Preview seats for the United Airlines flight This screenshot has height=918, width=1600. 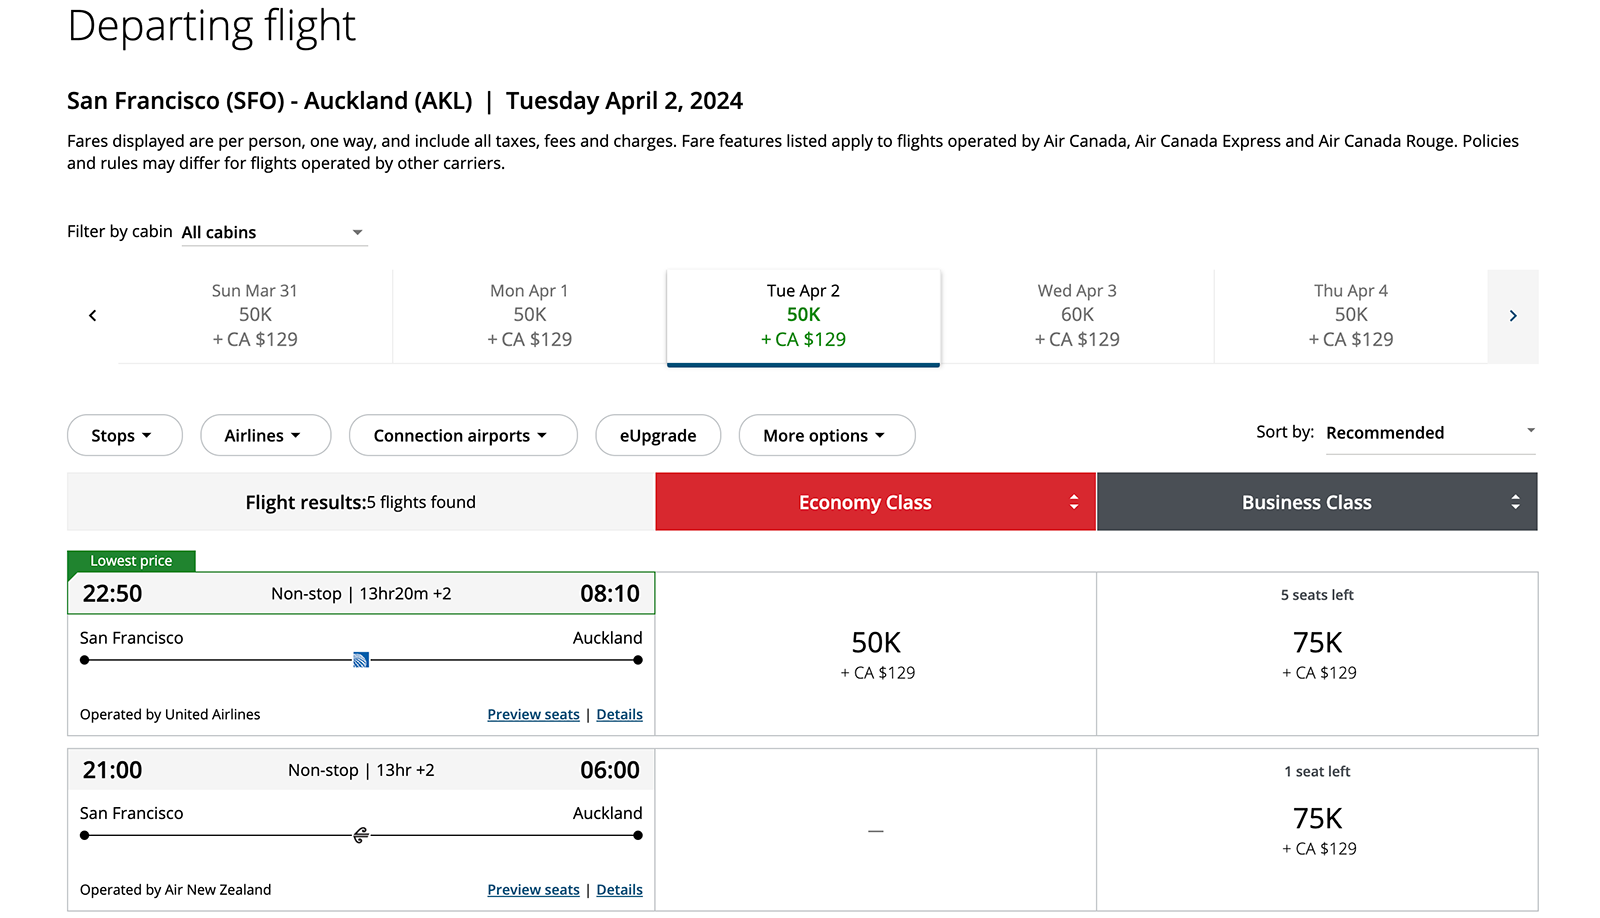(533, 714)
